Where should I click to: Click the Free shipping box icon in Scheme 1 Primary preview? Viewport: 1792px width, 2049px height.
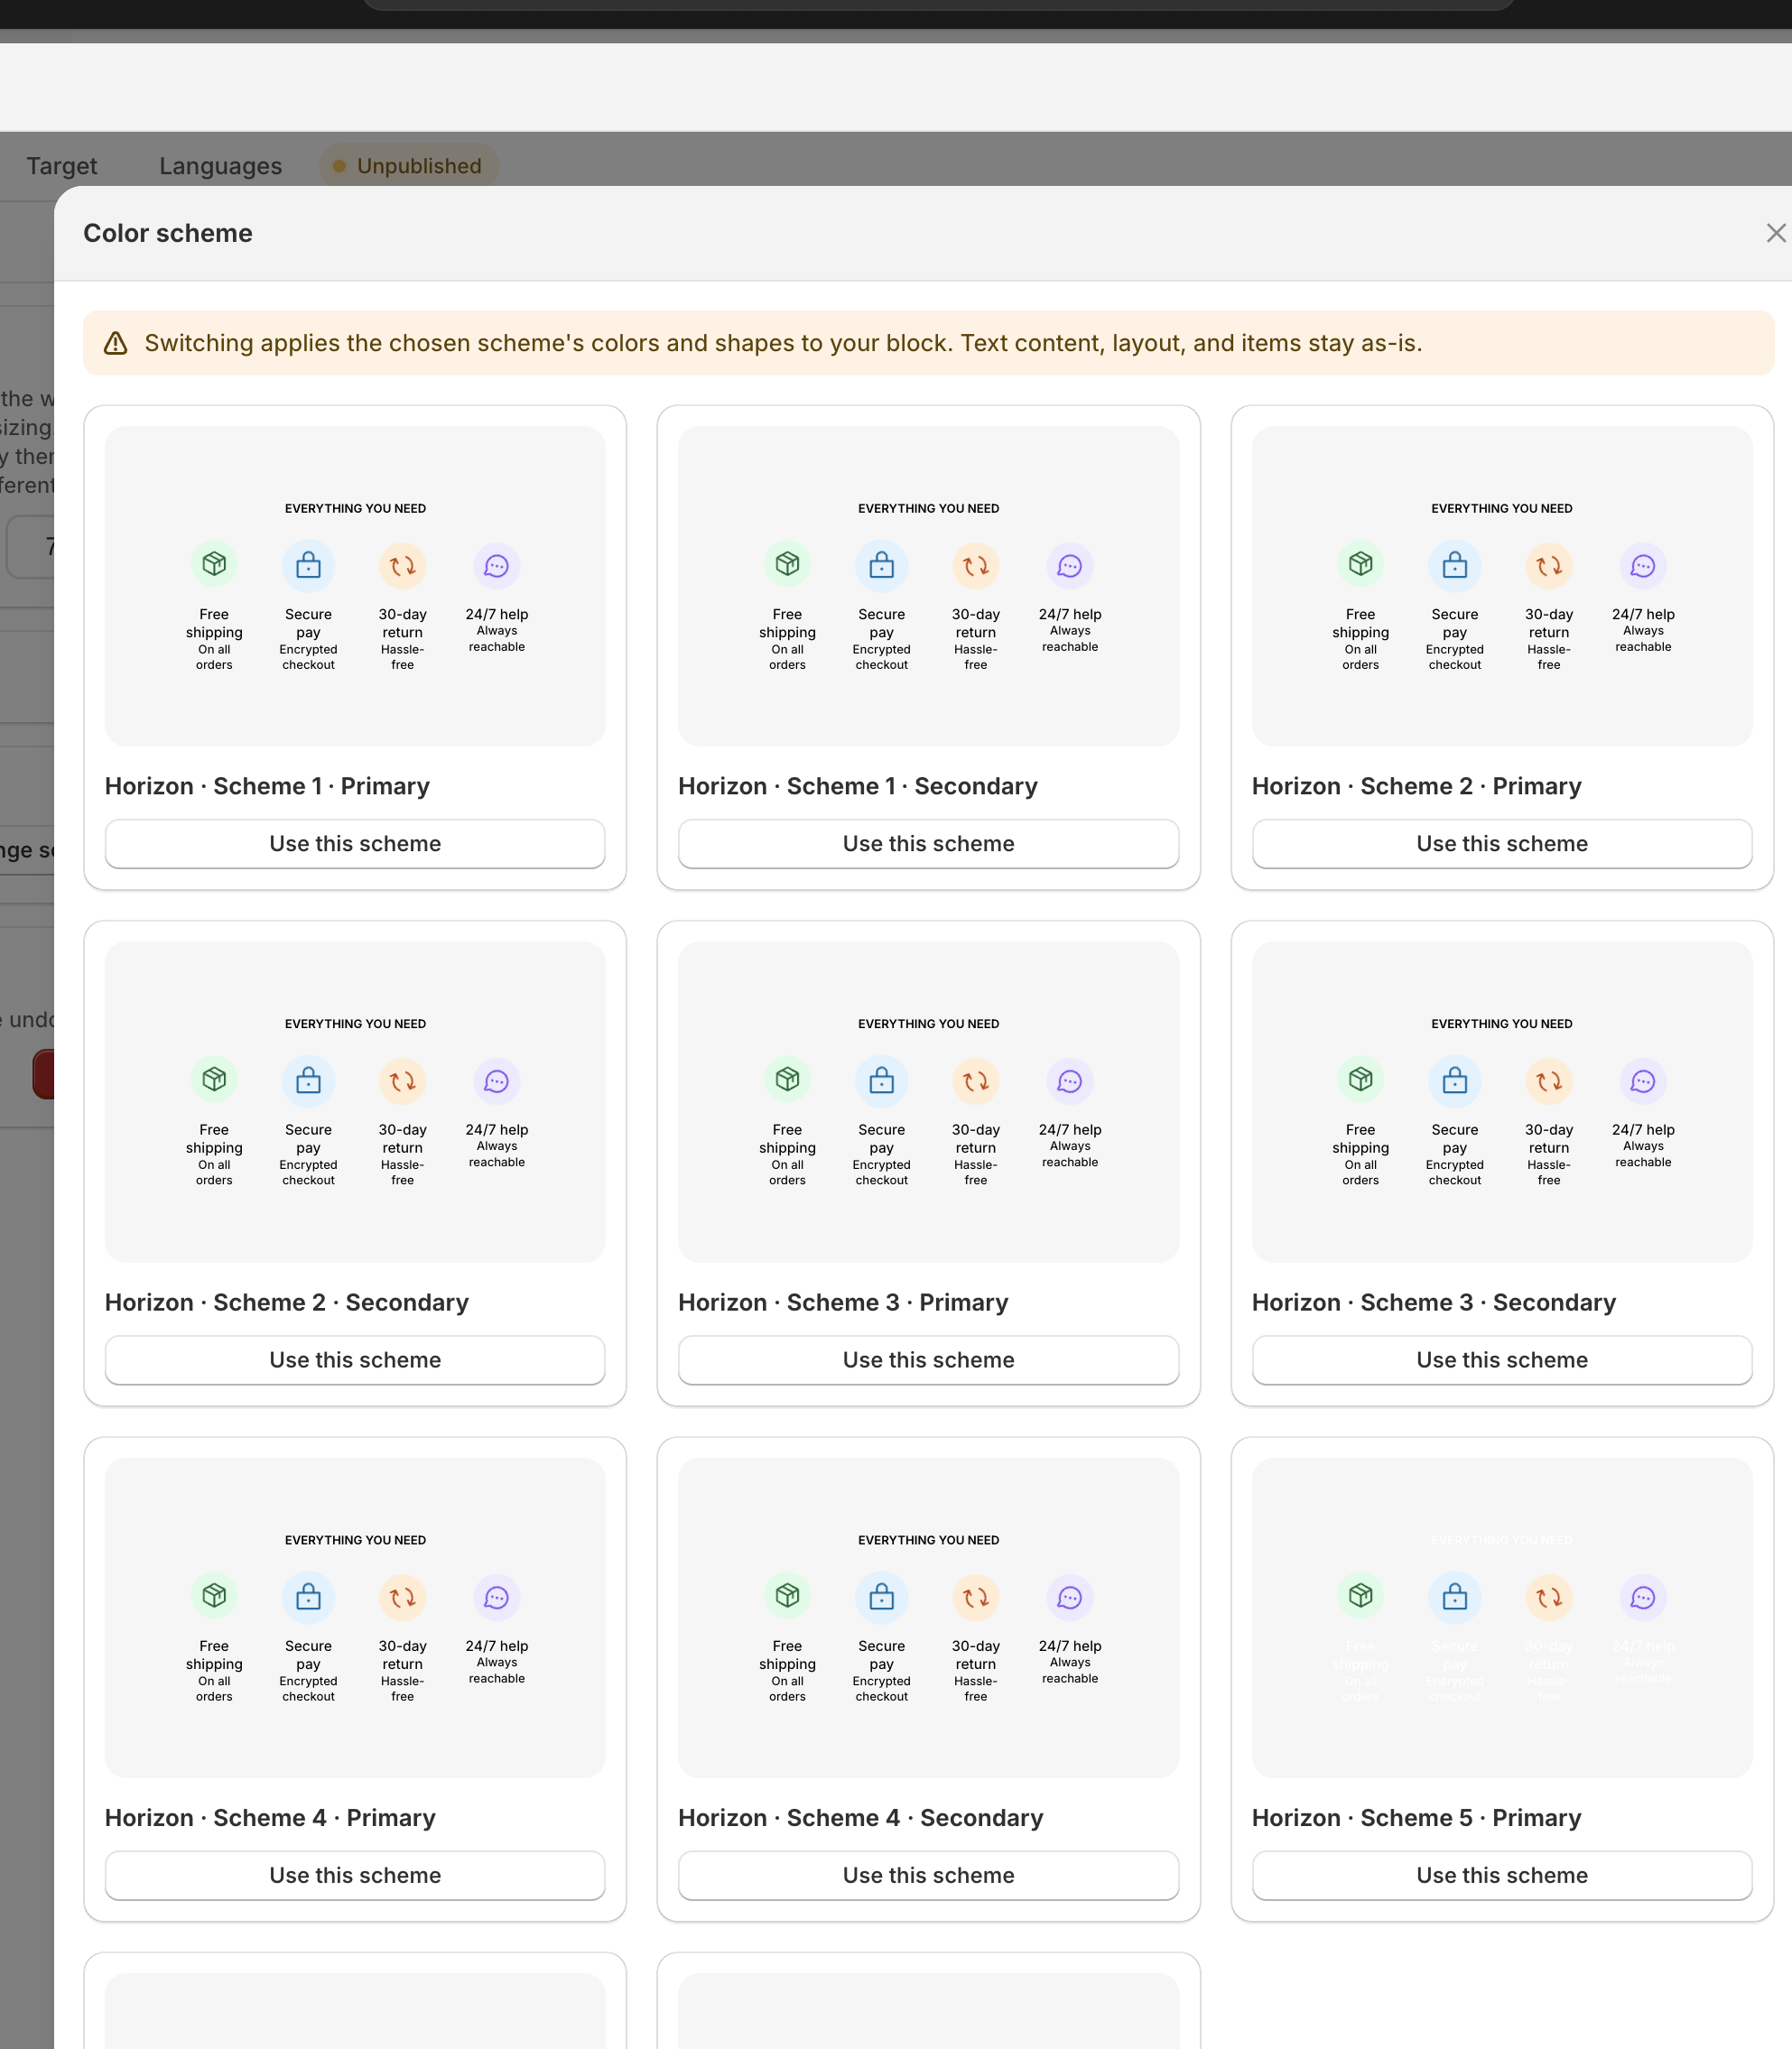tap(214, 564)
